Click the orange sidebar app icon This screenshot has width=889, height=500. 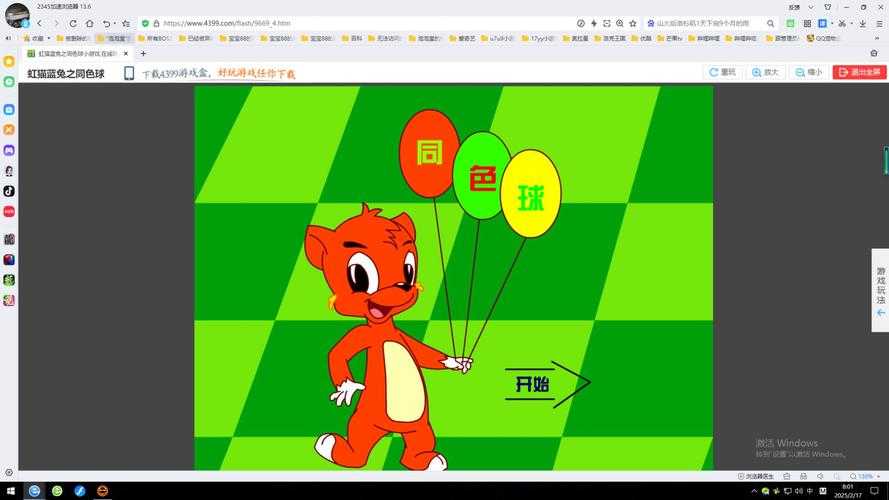click(9, 130)
